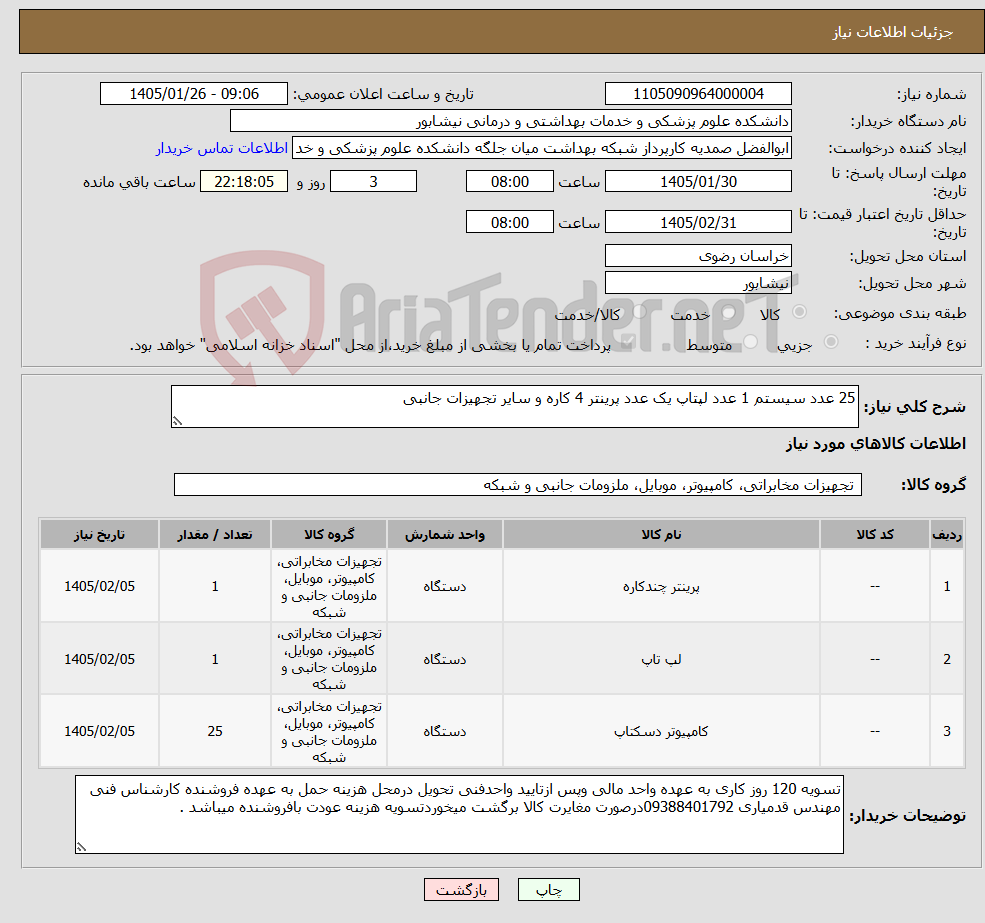The image size is (985, 923).
Task: Click the نام کالا column header
Action: (x=661, y=535)
